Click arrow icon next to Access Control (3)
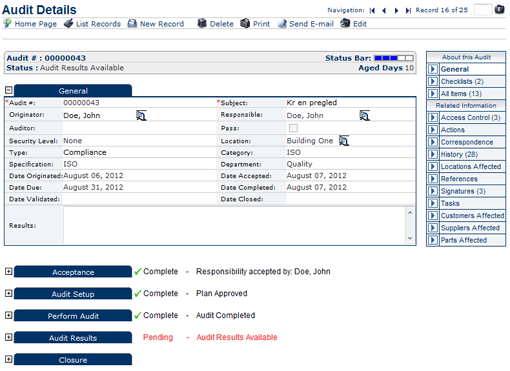 coord(433,118)
